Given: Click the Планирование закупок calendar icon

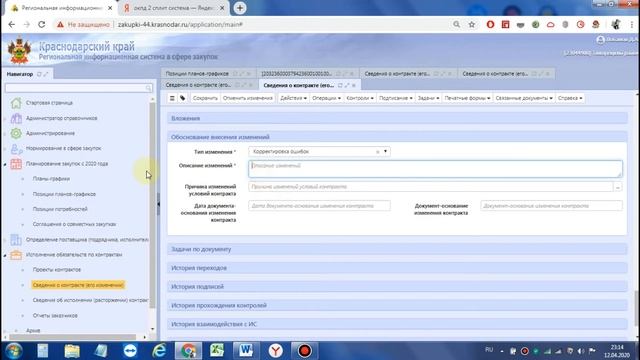Looking at the screenshot, I should point(16,164).
